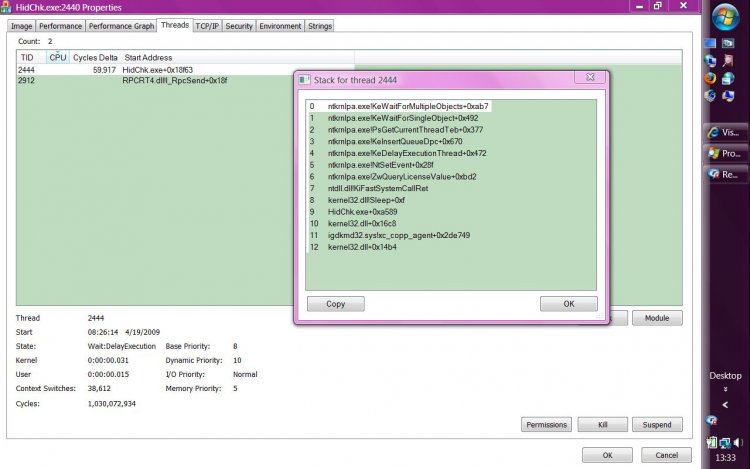Click the pushpin quick launch icon

[728, 61]
